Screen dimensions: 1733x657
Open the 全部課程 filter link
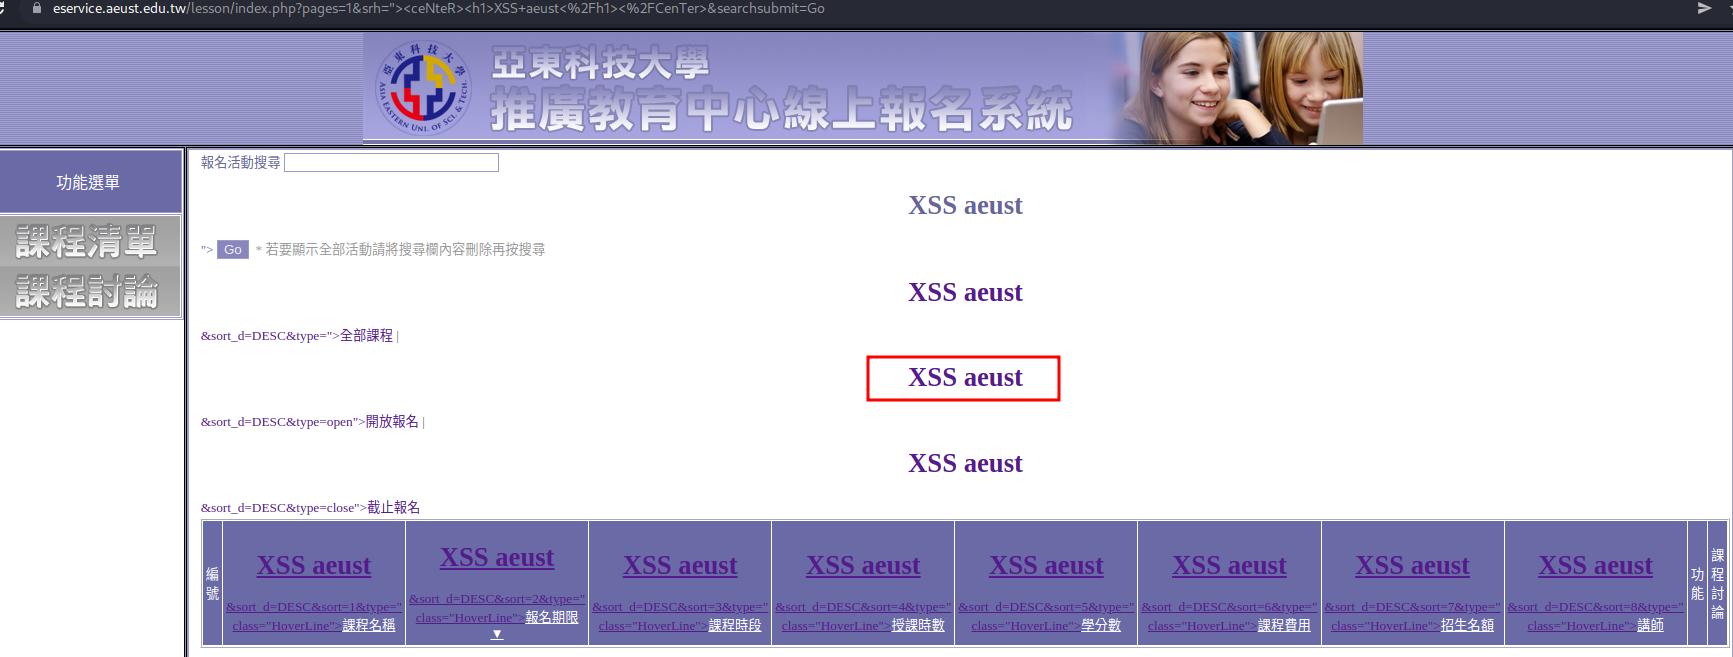[x=366, y=336]
